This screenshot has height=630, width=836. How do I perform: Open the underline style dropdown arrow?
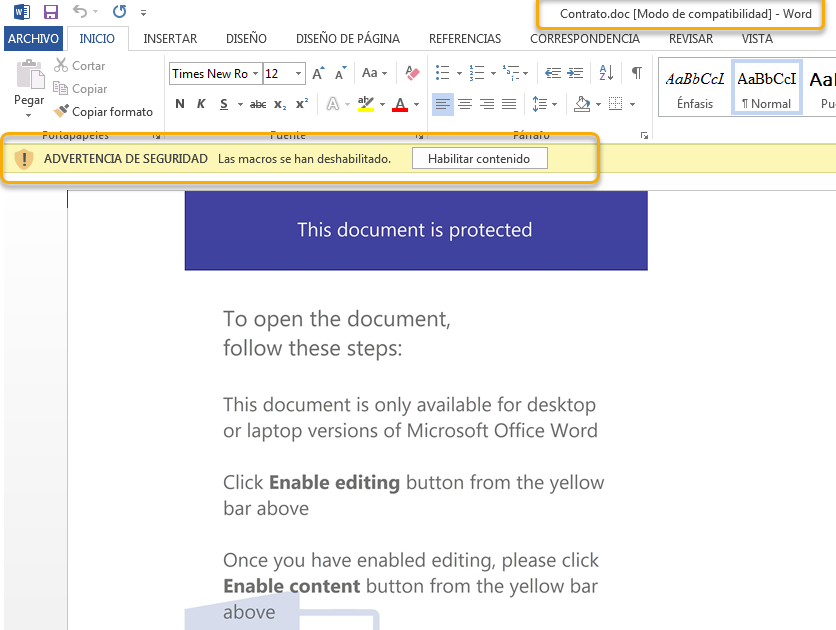[x=240, y=104]
